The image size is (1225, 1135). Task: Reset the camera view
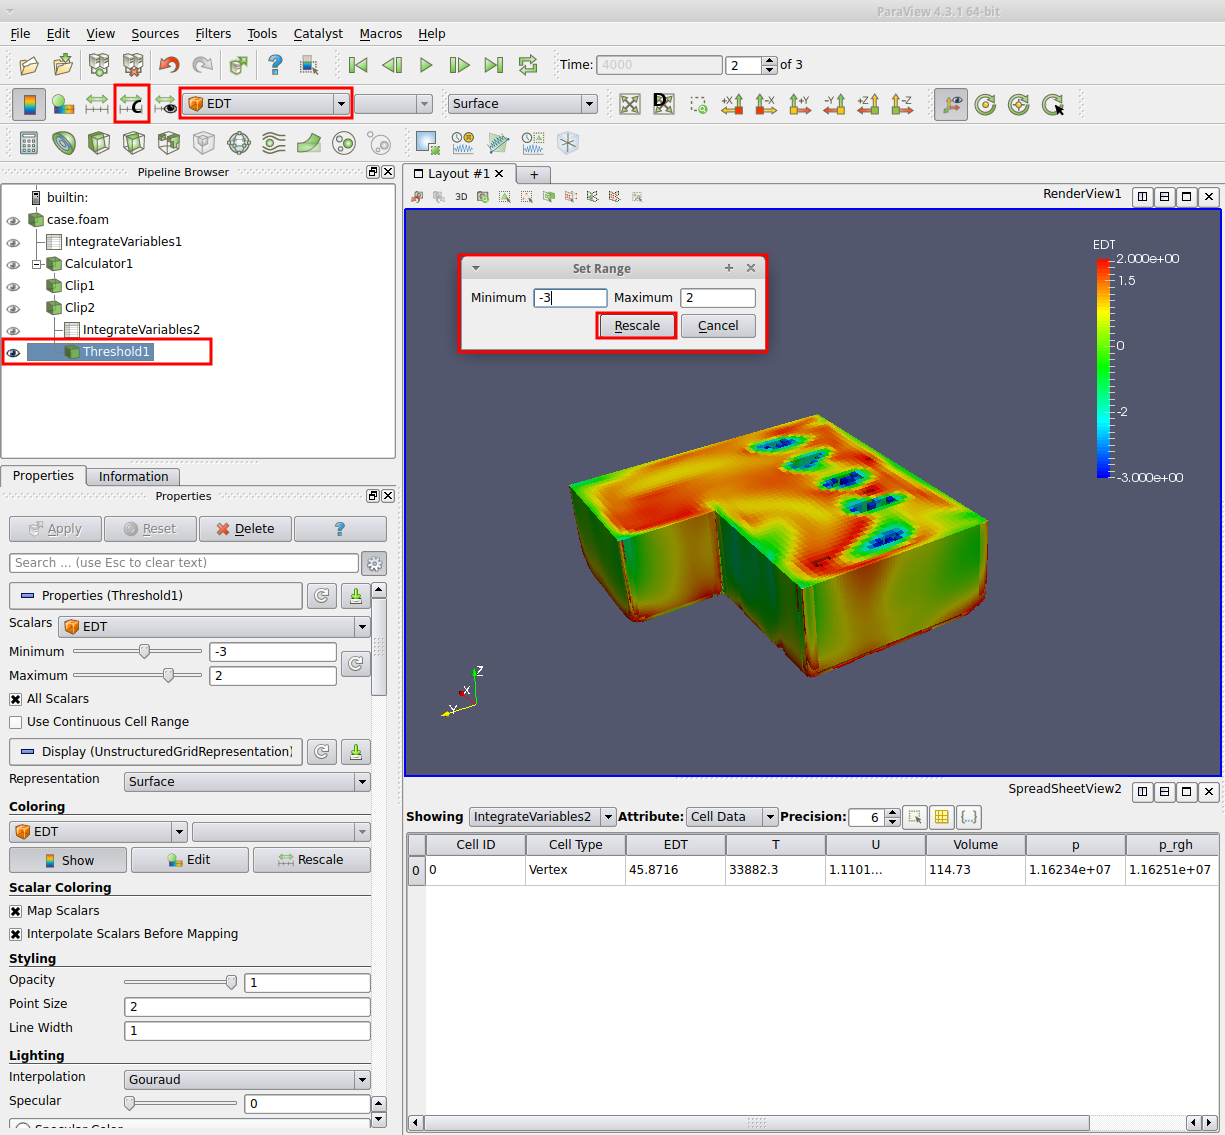[629, 104]
